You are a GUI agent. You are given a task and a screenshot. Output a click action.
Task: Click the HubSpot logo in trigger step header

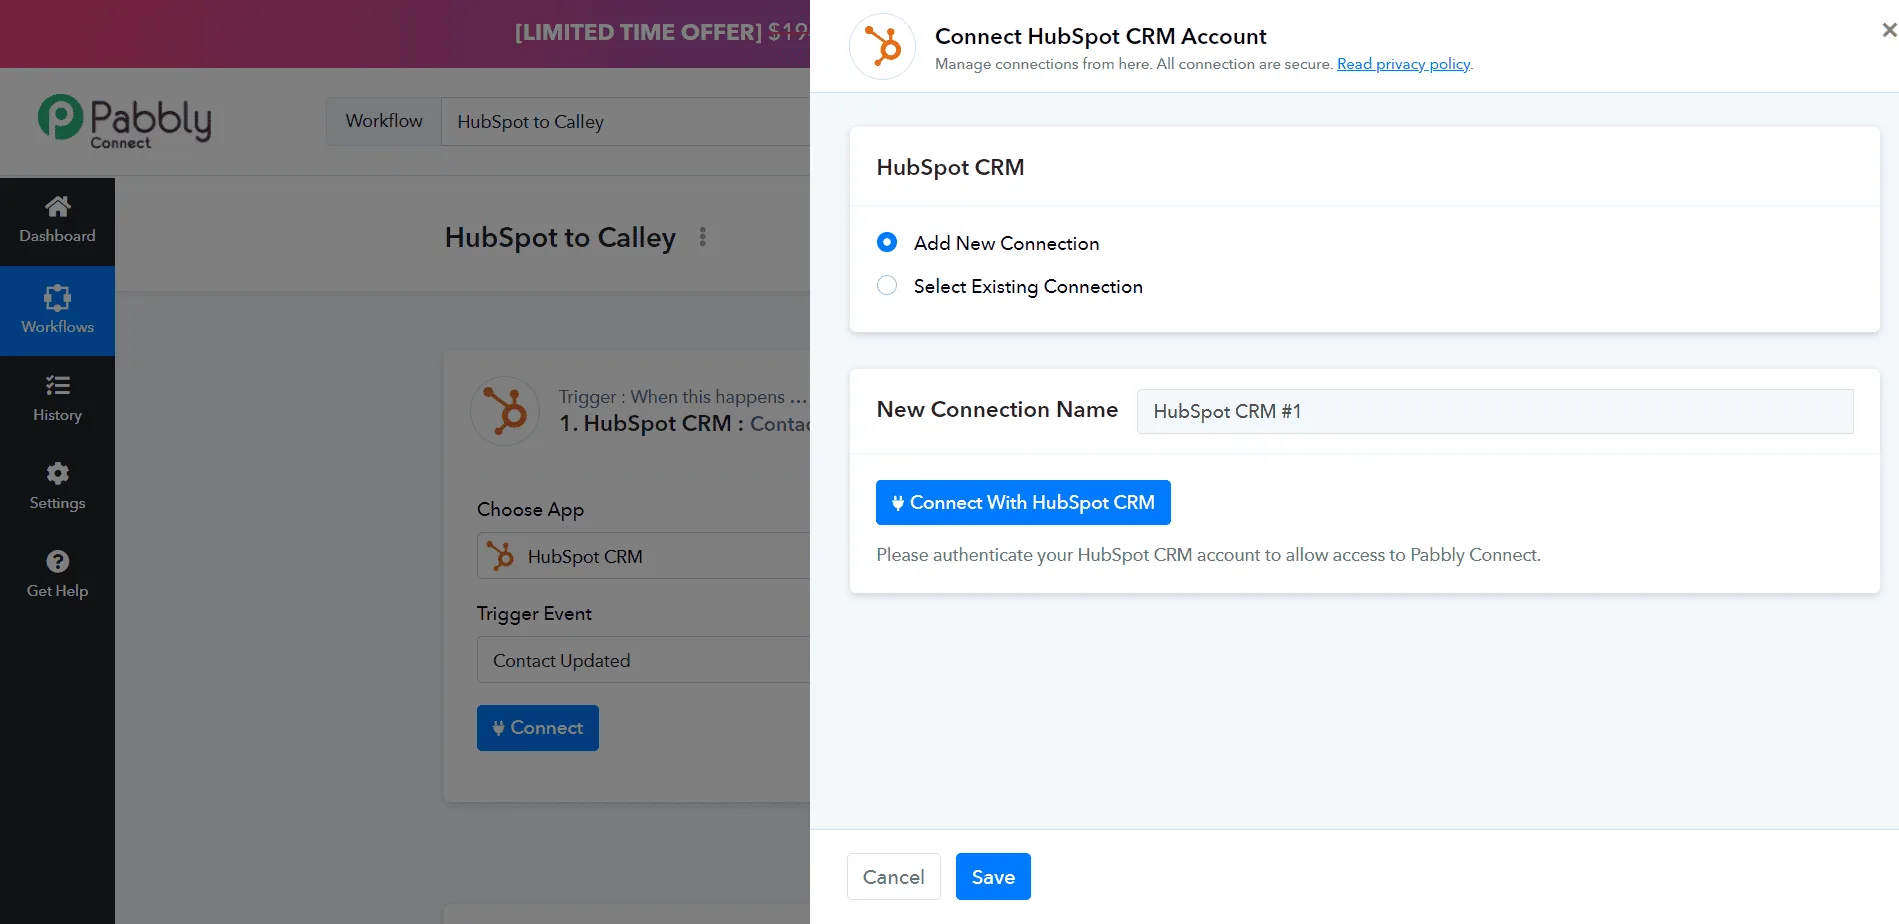tap(505, 411)
